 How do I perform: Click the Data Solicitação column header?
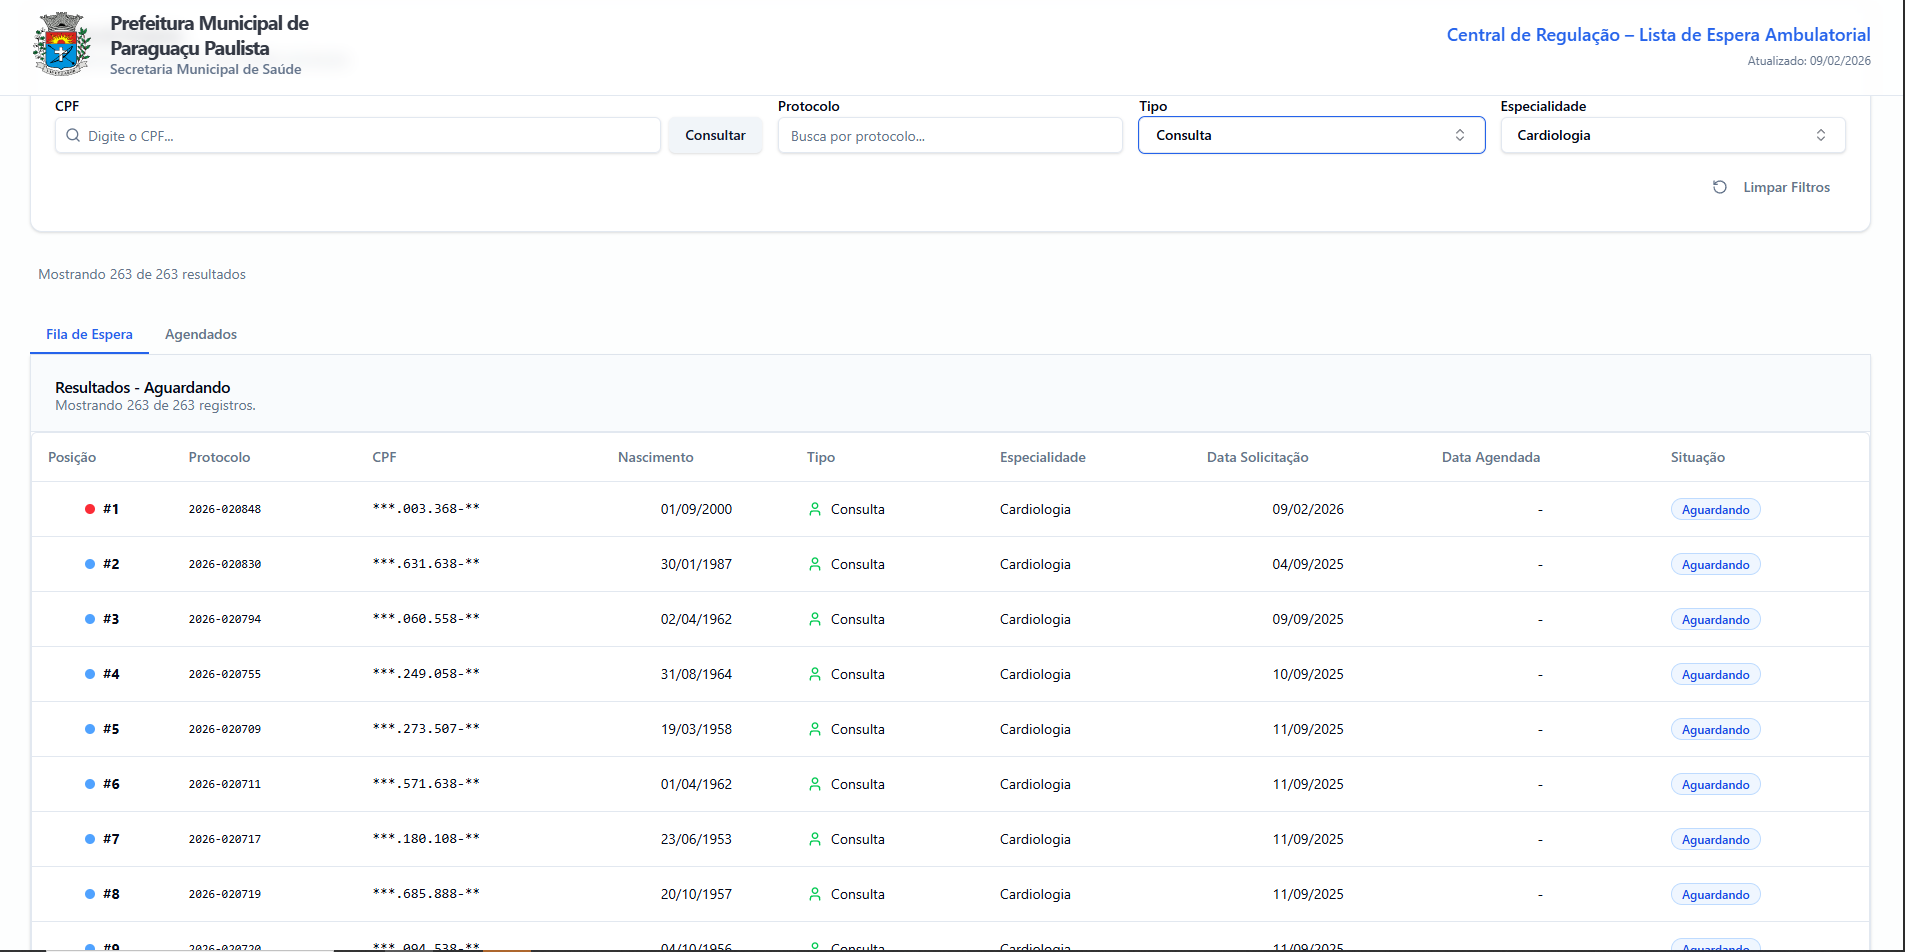tap(1257, 457)
